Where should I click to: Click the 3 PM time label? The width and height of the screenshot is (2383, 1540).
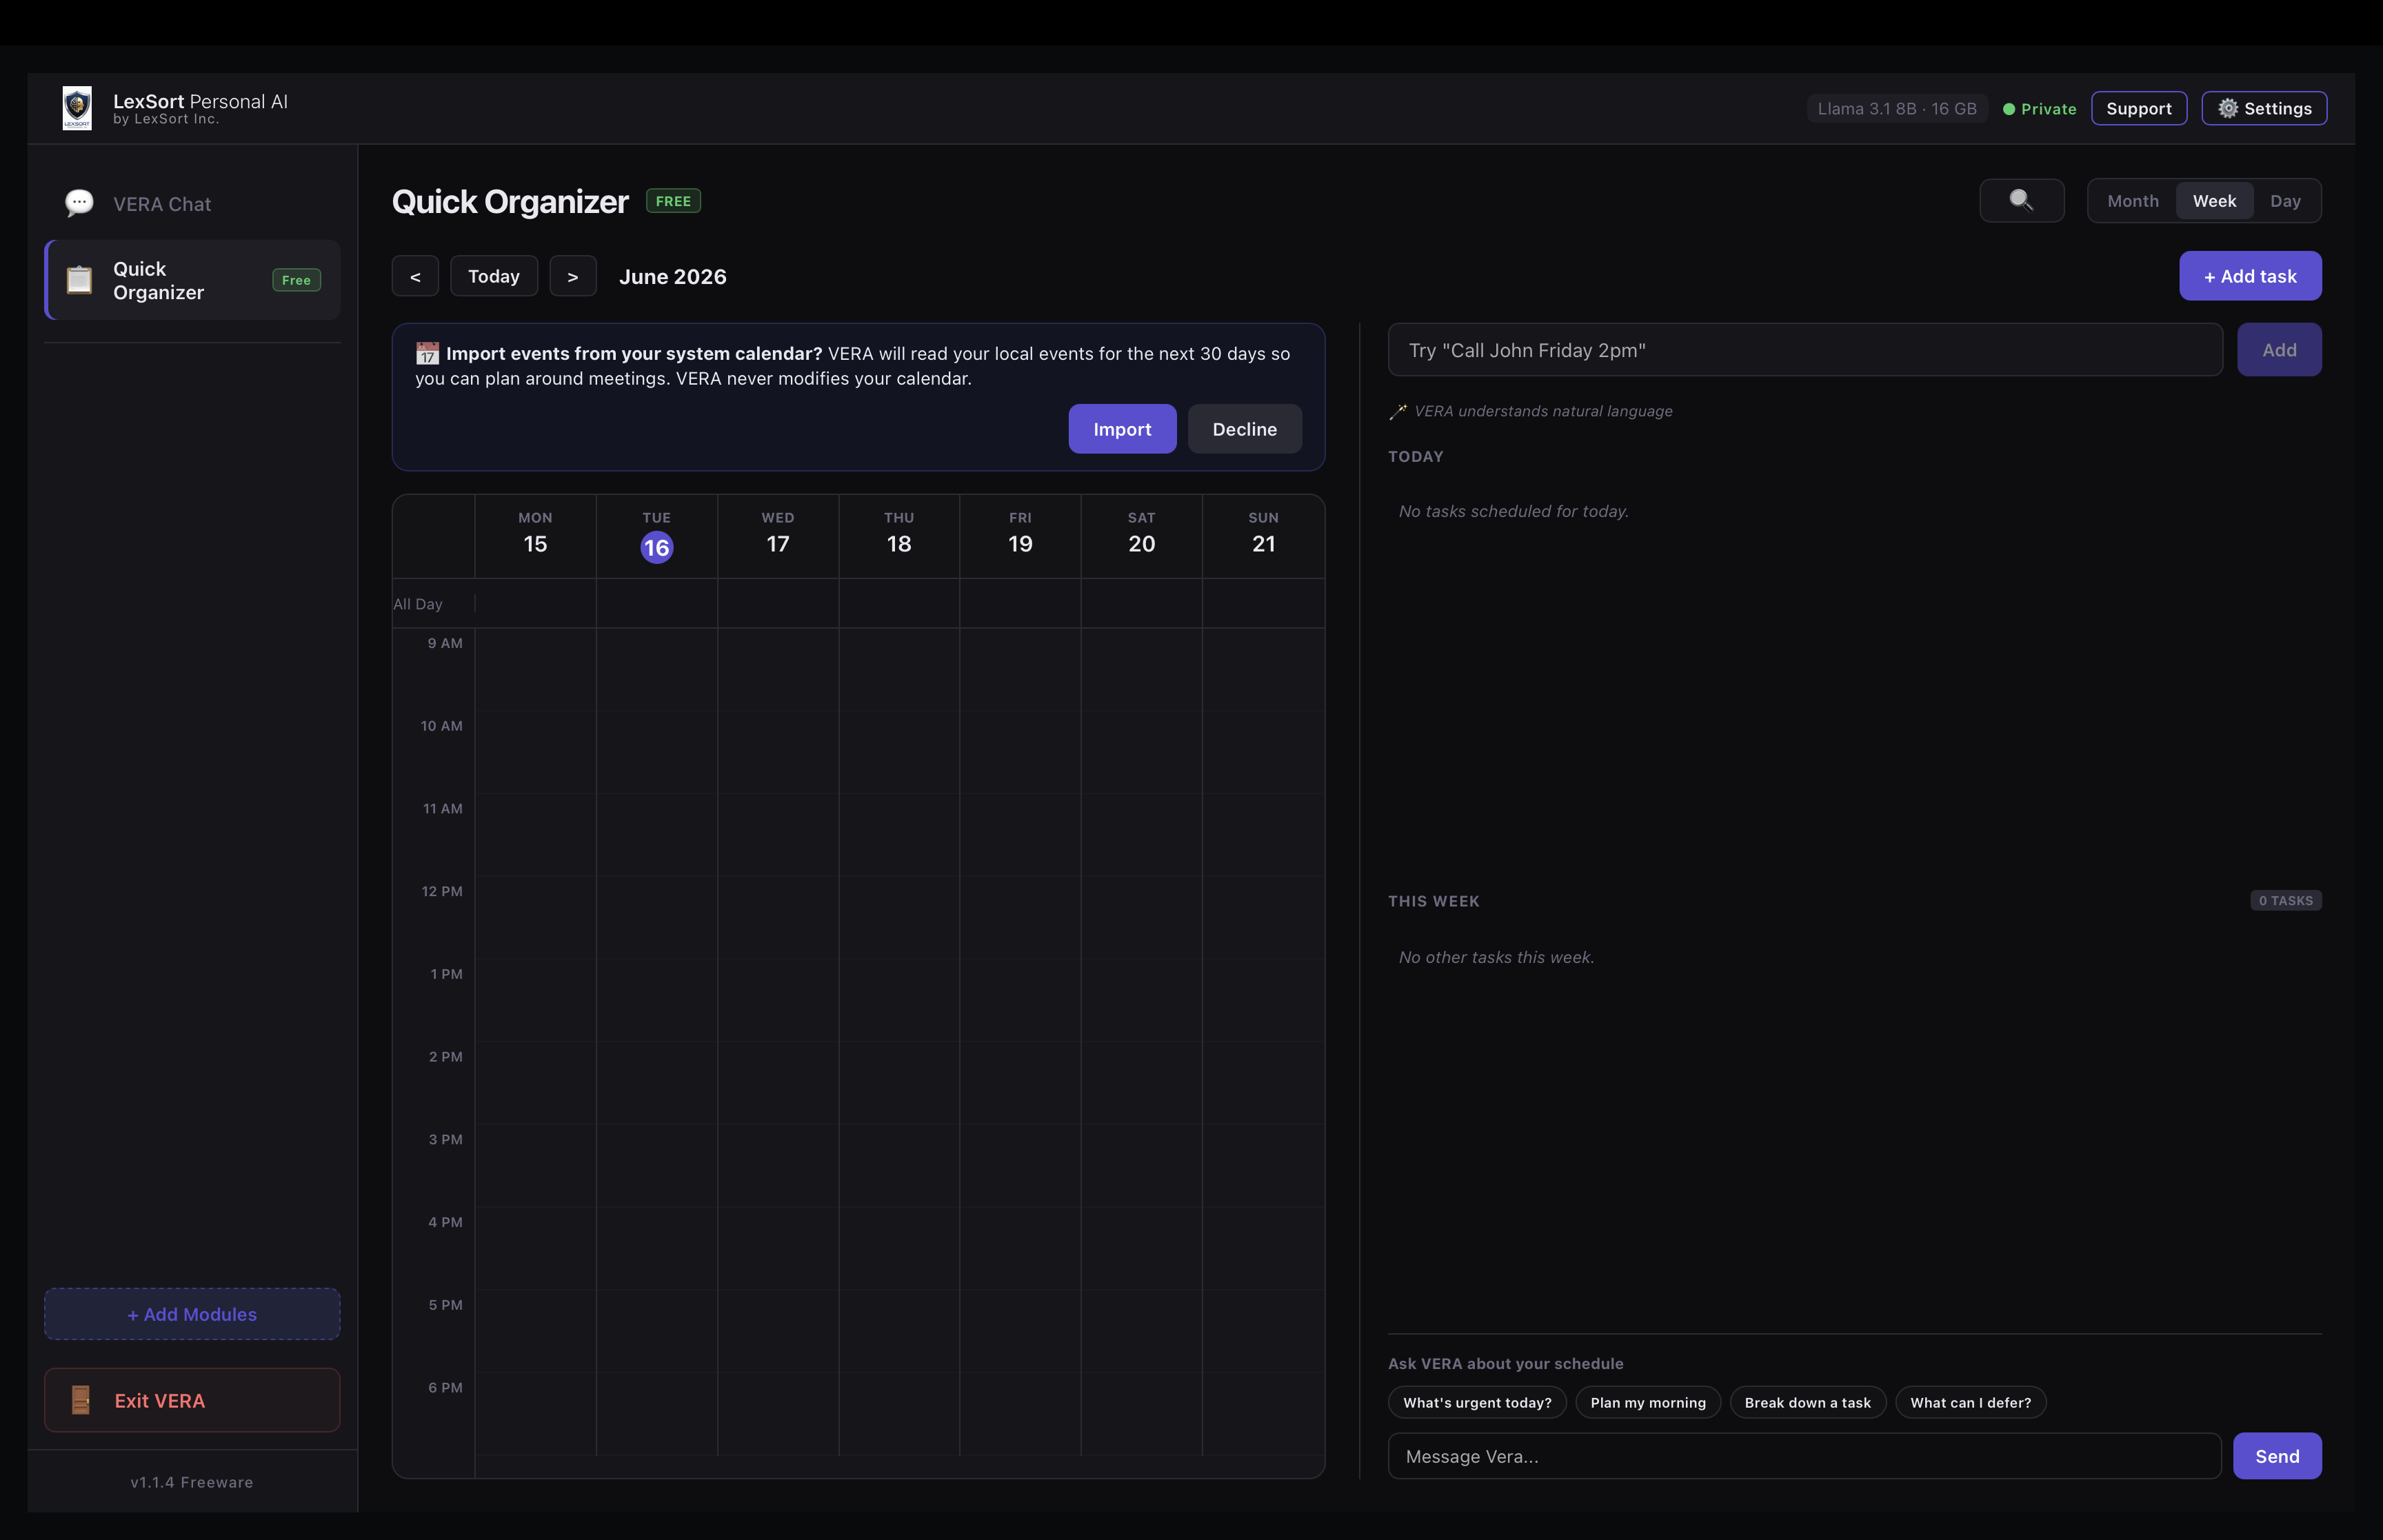(x=445, y=1139)
